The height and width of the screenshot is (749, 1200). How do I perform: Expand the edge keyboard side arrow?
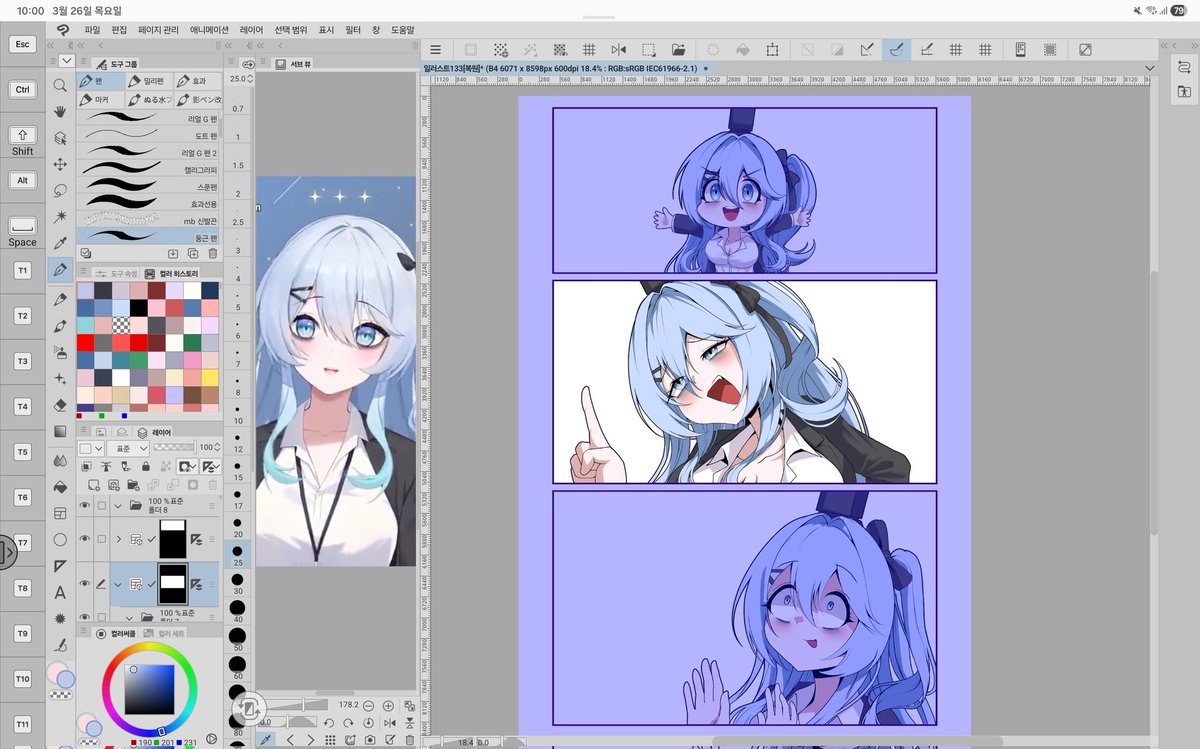8,551
